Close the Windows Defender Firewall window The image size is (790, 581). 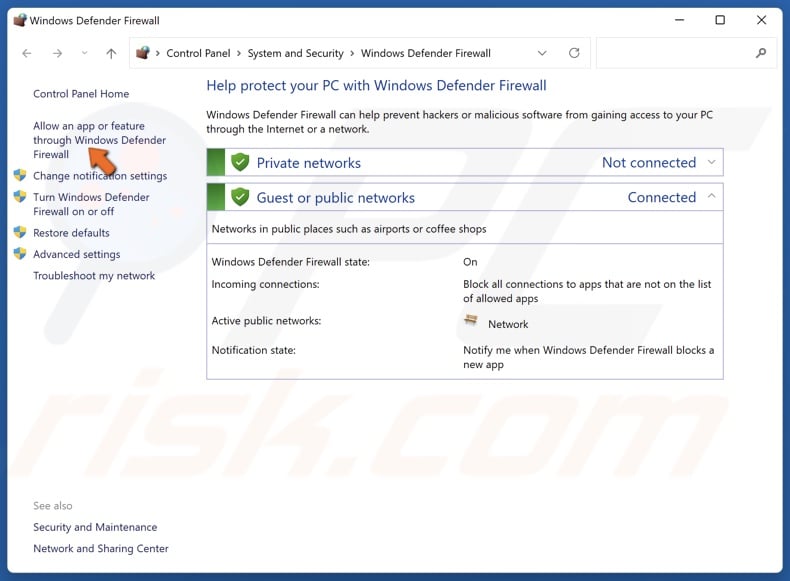[761, 20]
